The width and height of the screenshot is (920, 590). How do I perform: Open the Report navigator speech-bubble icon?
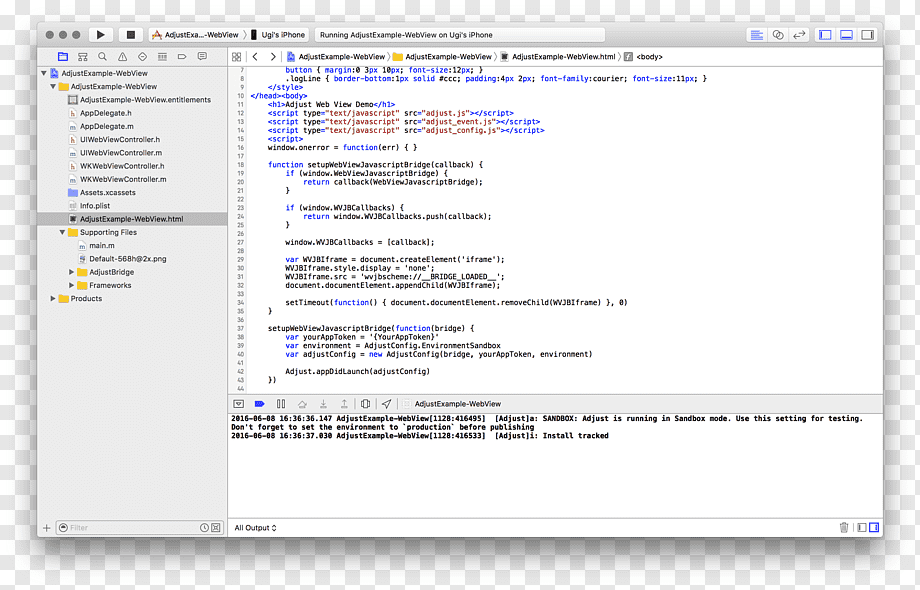pyautogui.click(x=202, y=57)
